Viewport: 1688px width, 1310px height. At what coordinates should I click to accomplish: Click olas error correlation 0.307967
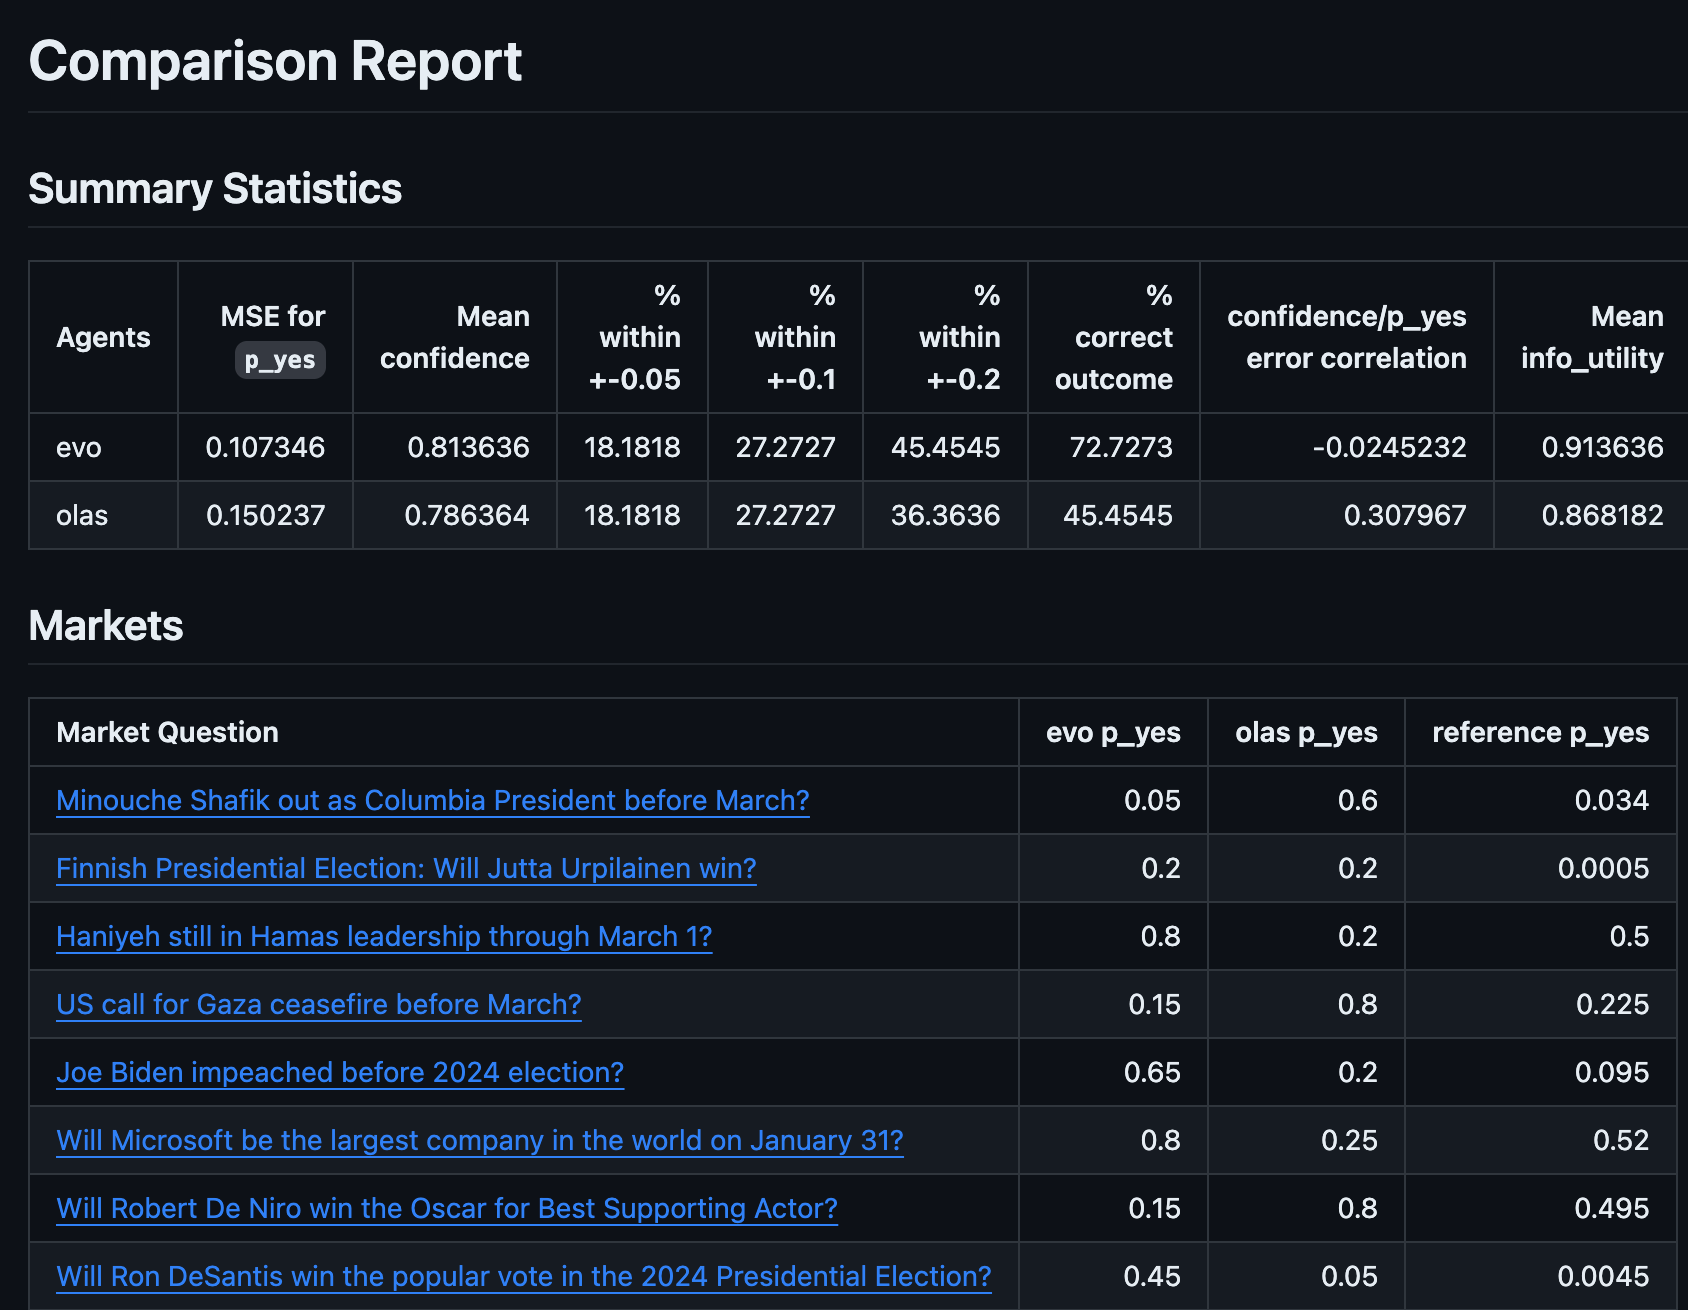(x=1405, y=515)
